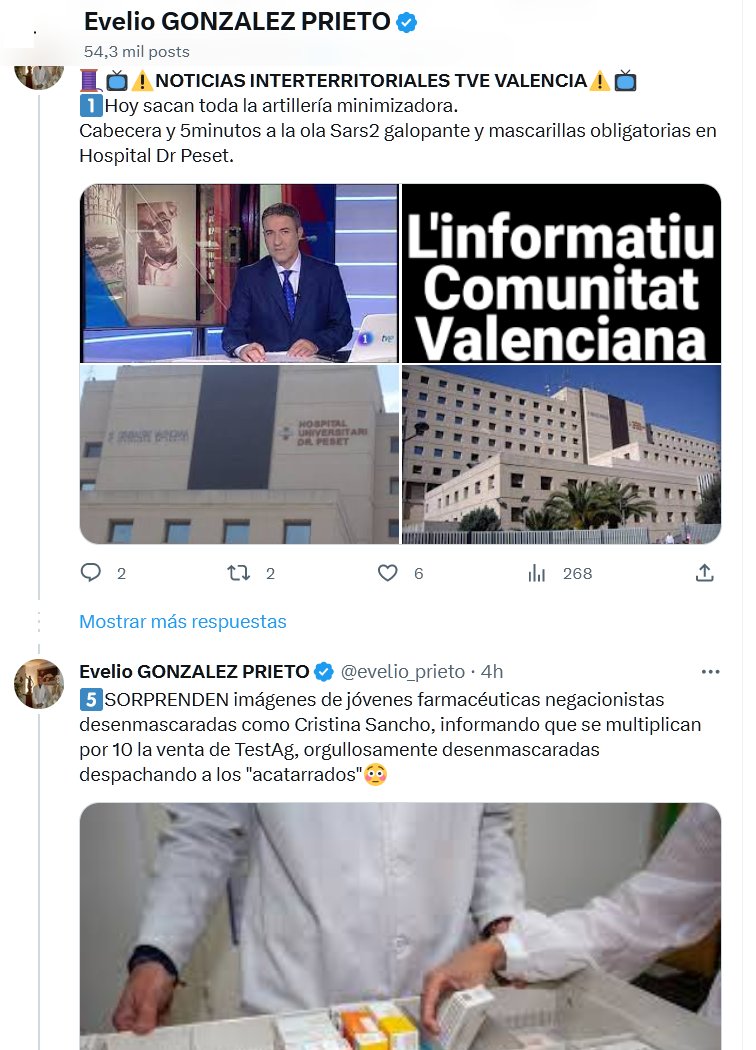Viewport: 756px width, 1050px height.
Task: Click the blue verified badge in header
Action: click(406, 22)
